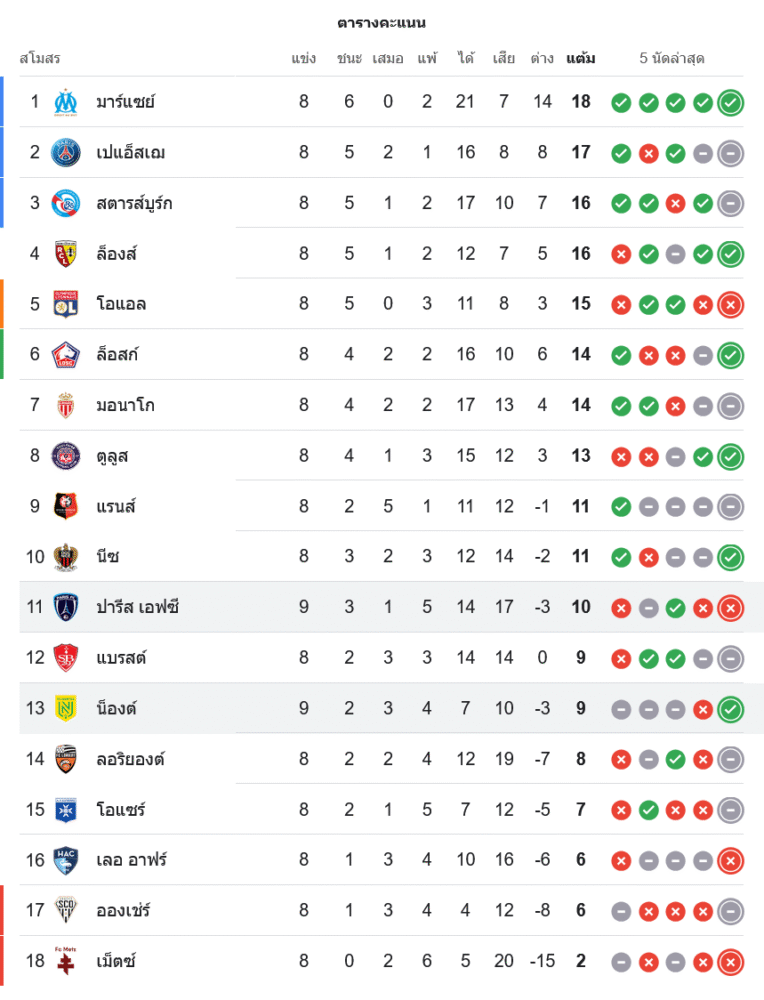Click Marseille's latest match win indicator
764x1000 pixels.
731,102
